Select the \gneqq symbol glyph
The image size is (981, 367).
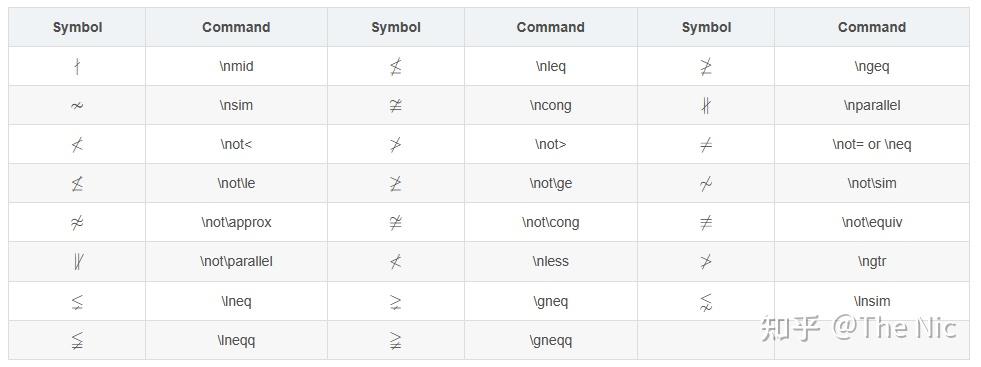(395, 341)
